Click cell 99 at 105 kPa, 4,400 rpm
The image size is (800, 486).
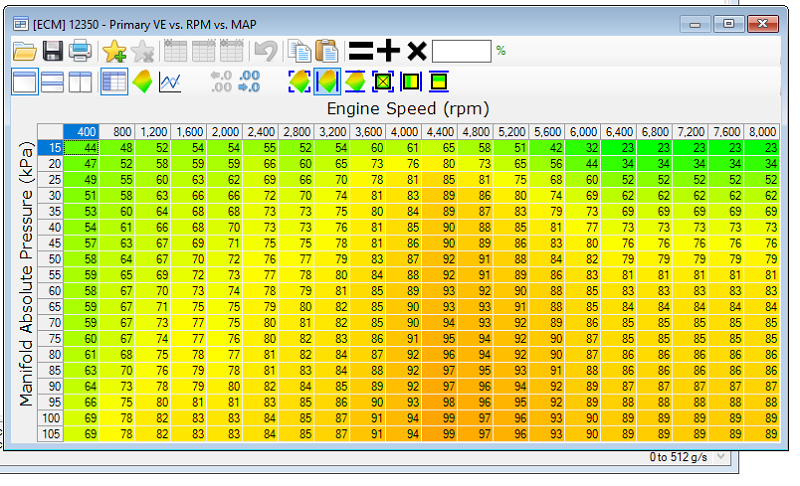pos(440,434)
